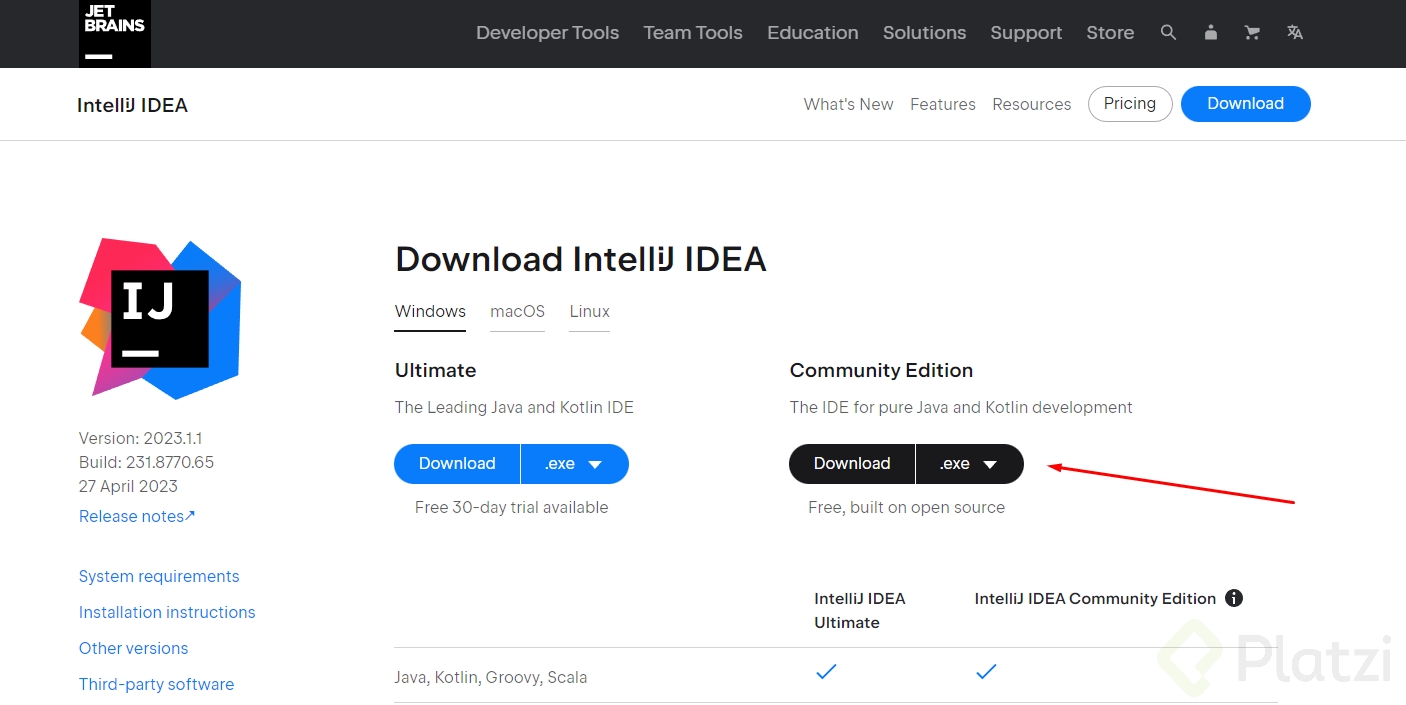Switch to the macOS tab
Screen dimensions: 1406x705
point(517,311)
